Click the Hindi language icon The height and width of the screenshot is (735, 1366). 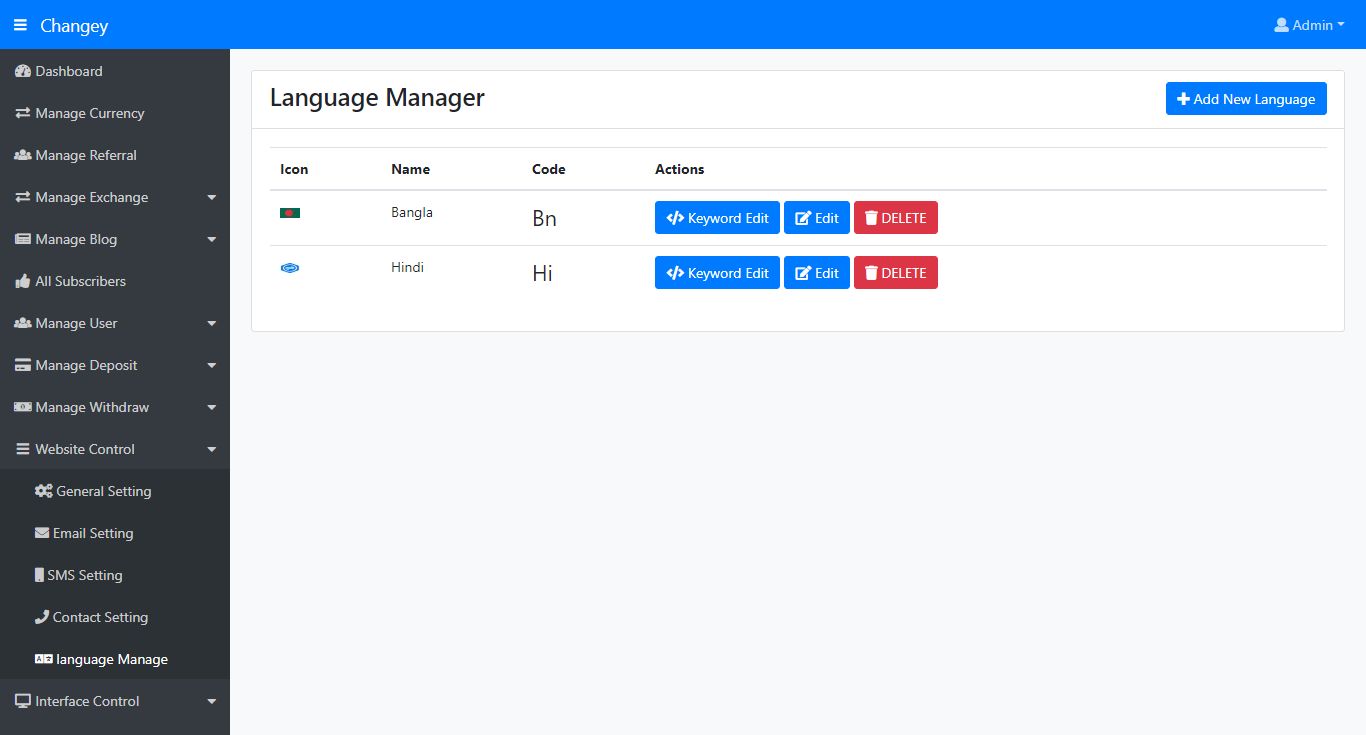[290, 268]
